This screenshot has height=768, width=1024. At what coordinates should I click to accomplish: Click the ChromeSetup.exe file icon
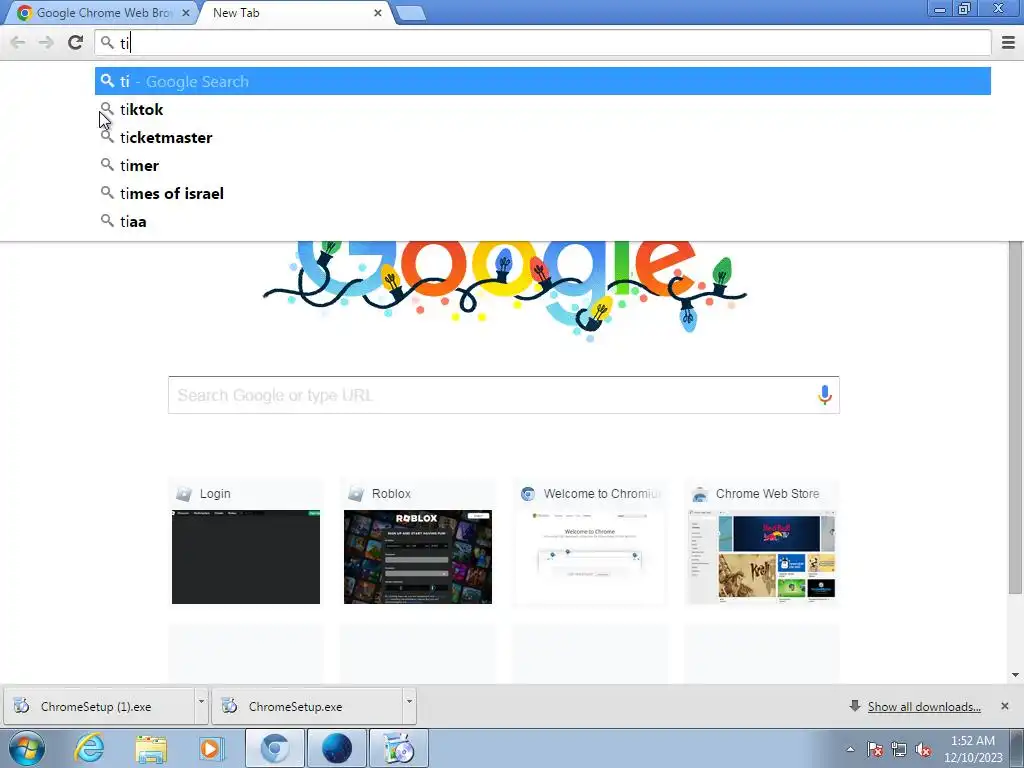pyautogui.click(x=229, y=706)
